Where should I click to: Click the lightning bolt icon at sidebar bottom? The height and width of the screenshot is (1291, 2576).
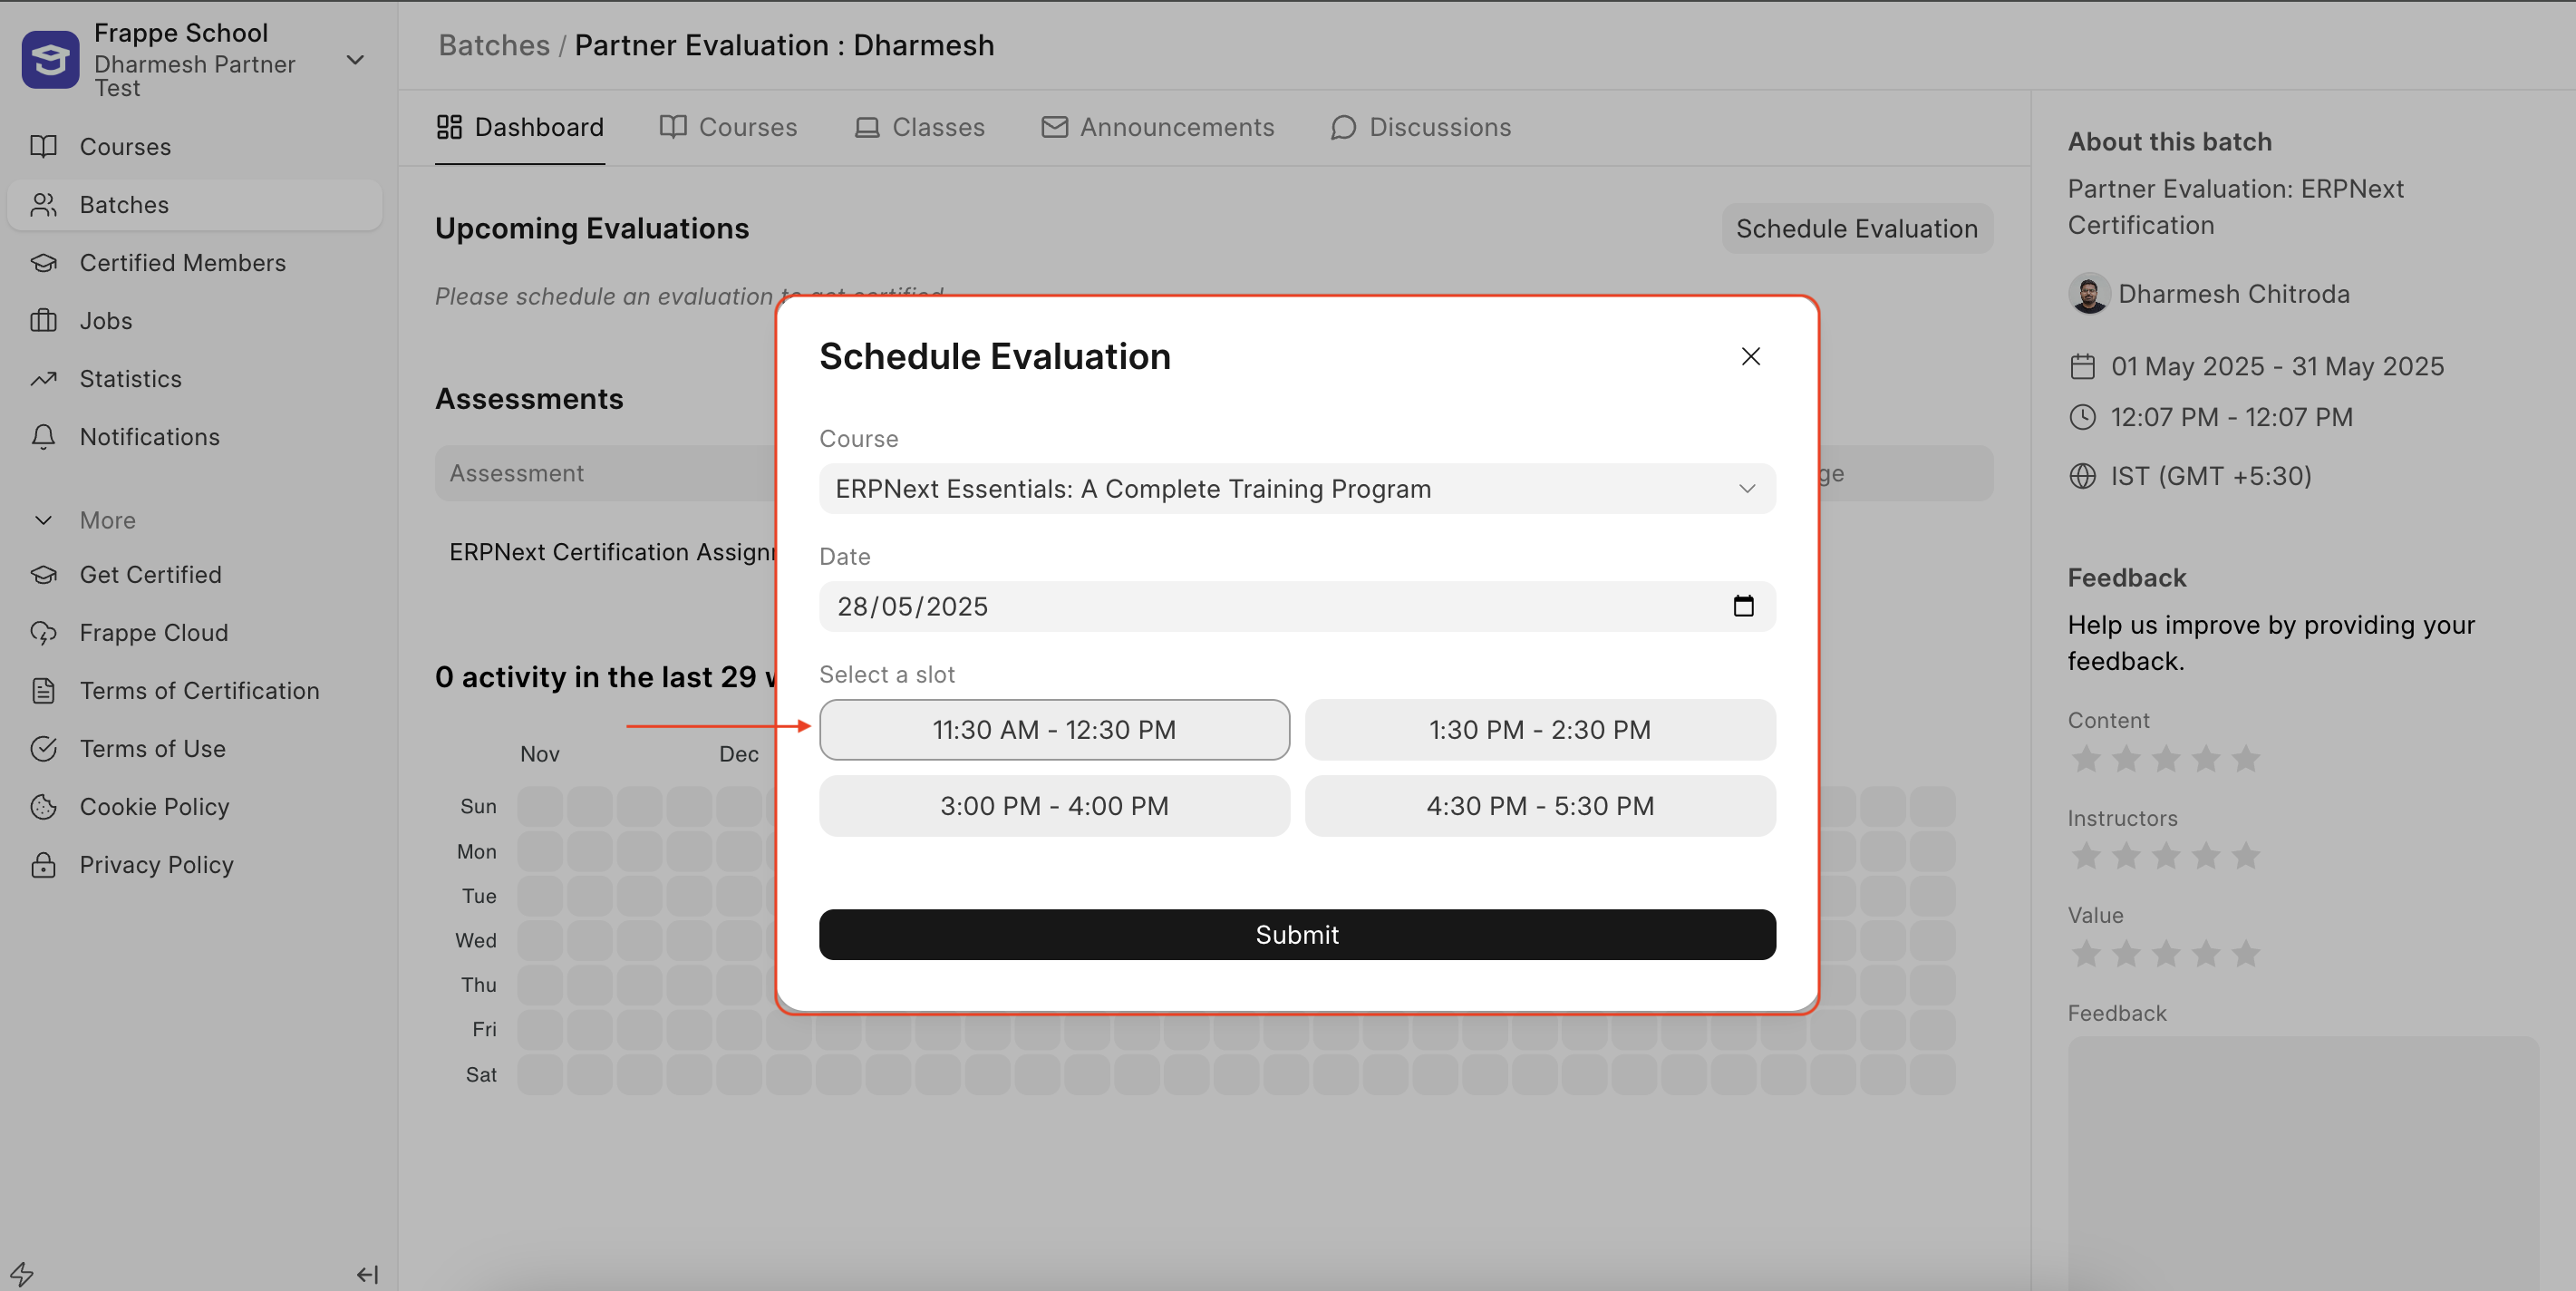22,1274
